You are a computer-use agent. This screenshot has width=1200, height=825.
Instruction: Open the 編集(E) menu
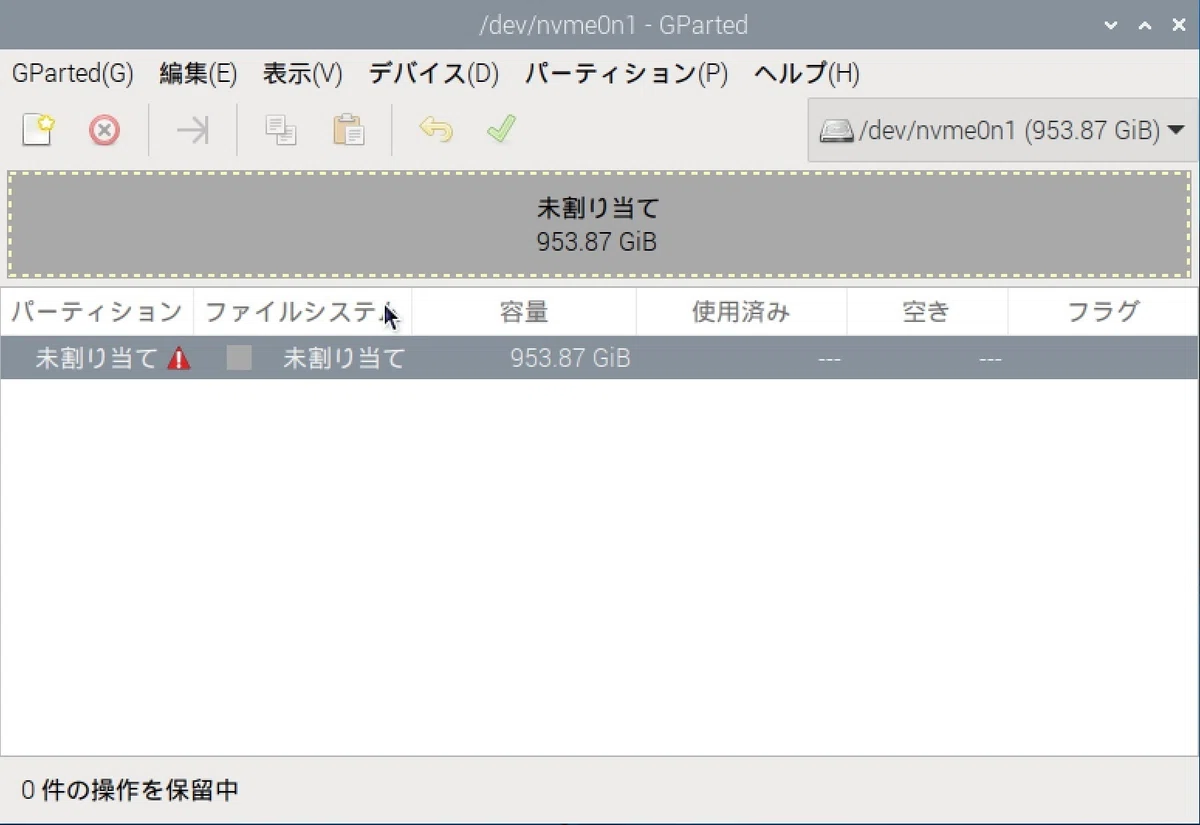click(x=198, y=74)
